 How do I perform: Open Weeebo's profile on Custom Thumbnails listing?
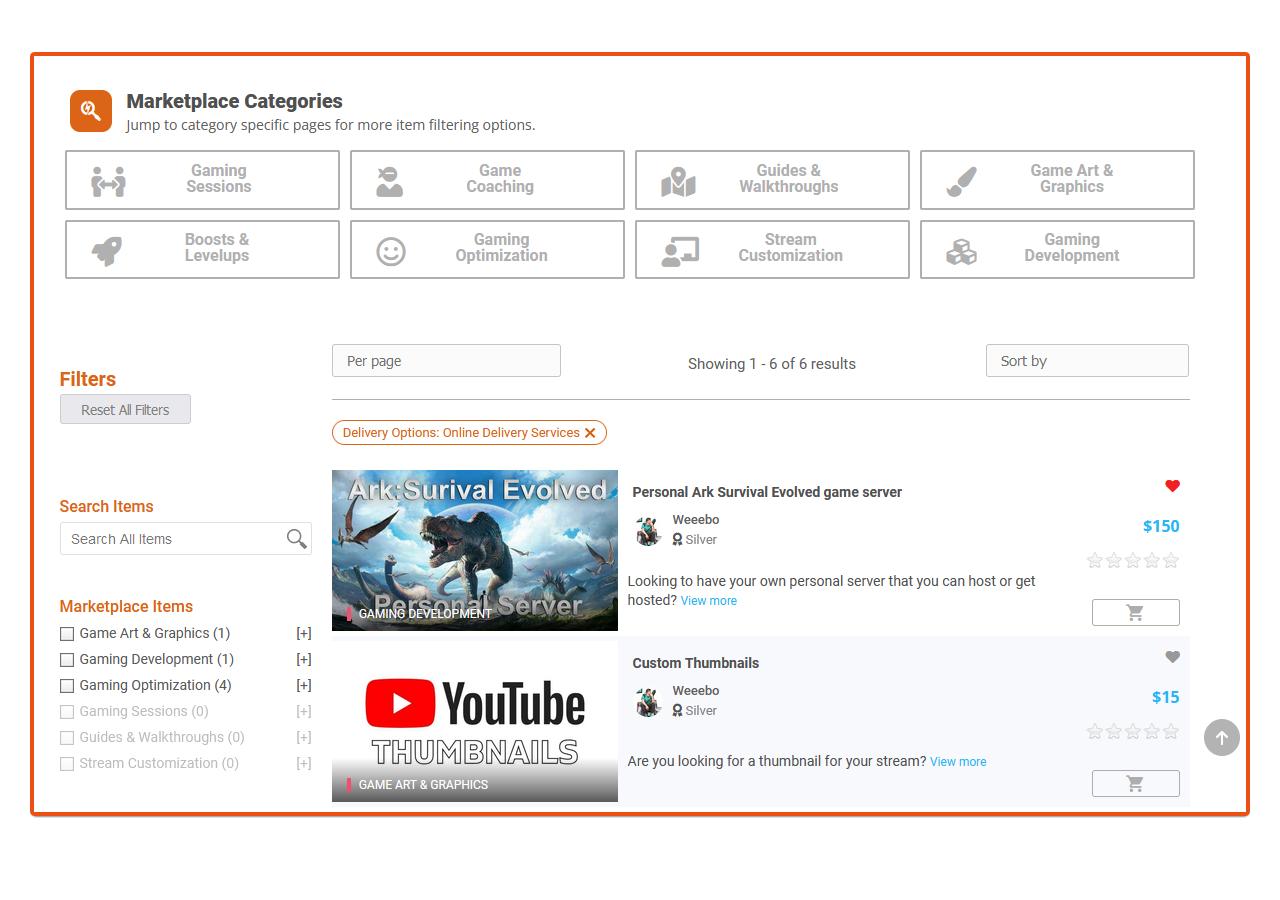[696, 691]
